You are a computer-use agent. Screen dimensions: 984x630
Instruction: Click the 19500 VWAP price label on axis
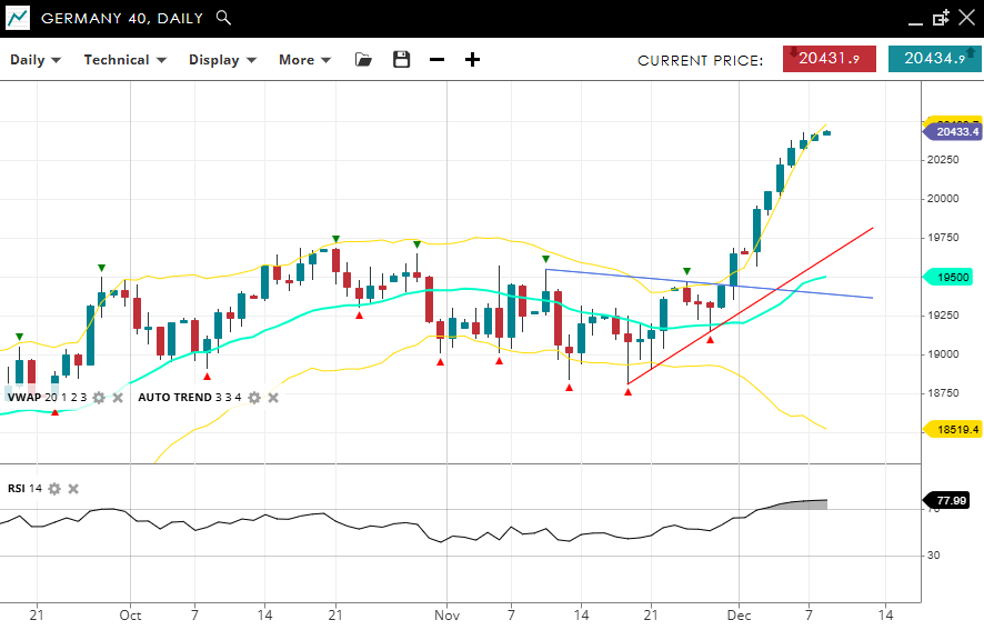(954, 277)
